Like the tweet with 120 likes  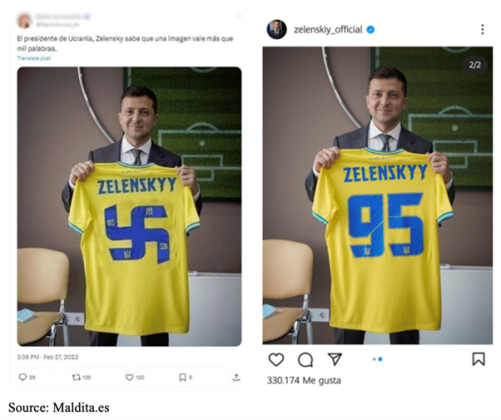(x=129, y=377)
